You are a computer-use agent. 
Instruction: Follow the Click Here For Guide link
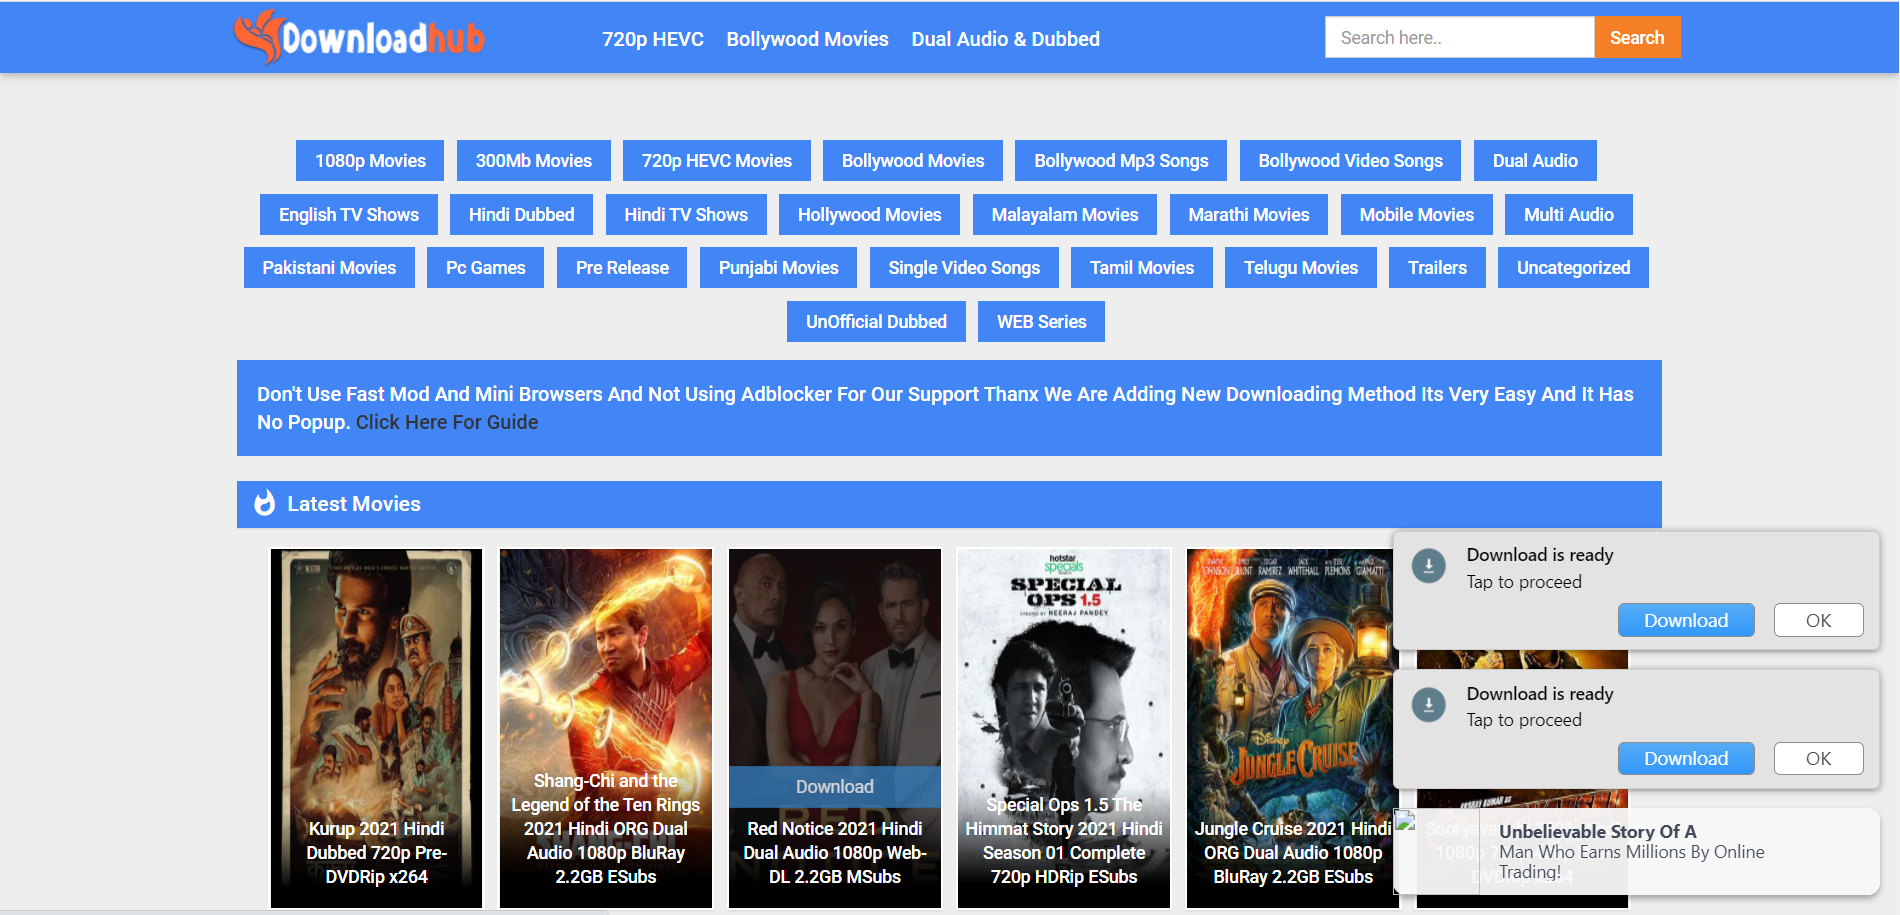click(x=447, y=421)
